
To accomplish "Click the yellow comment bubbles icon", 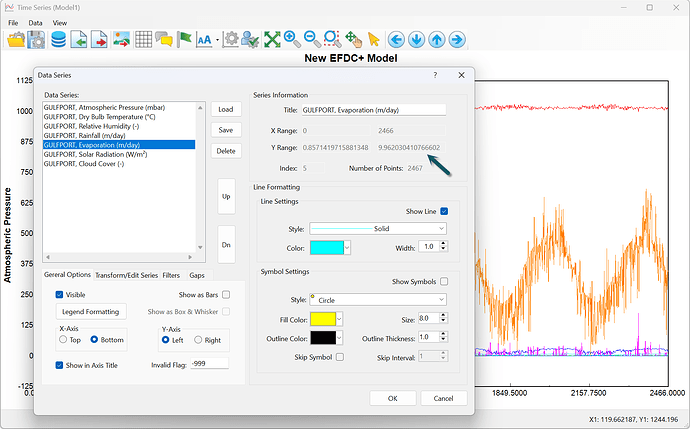I will coord(164,40).
